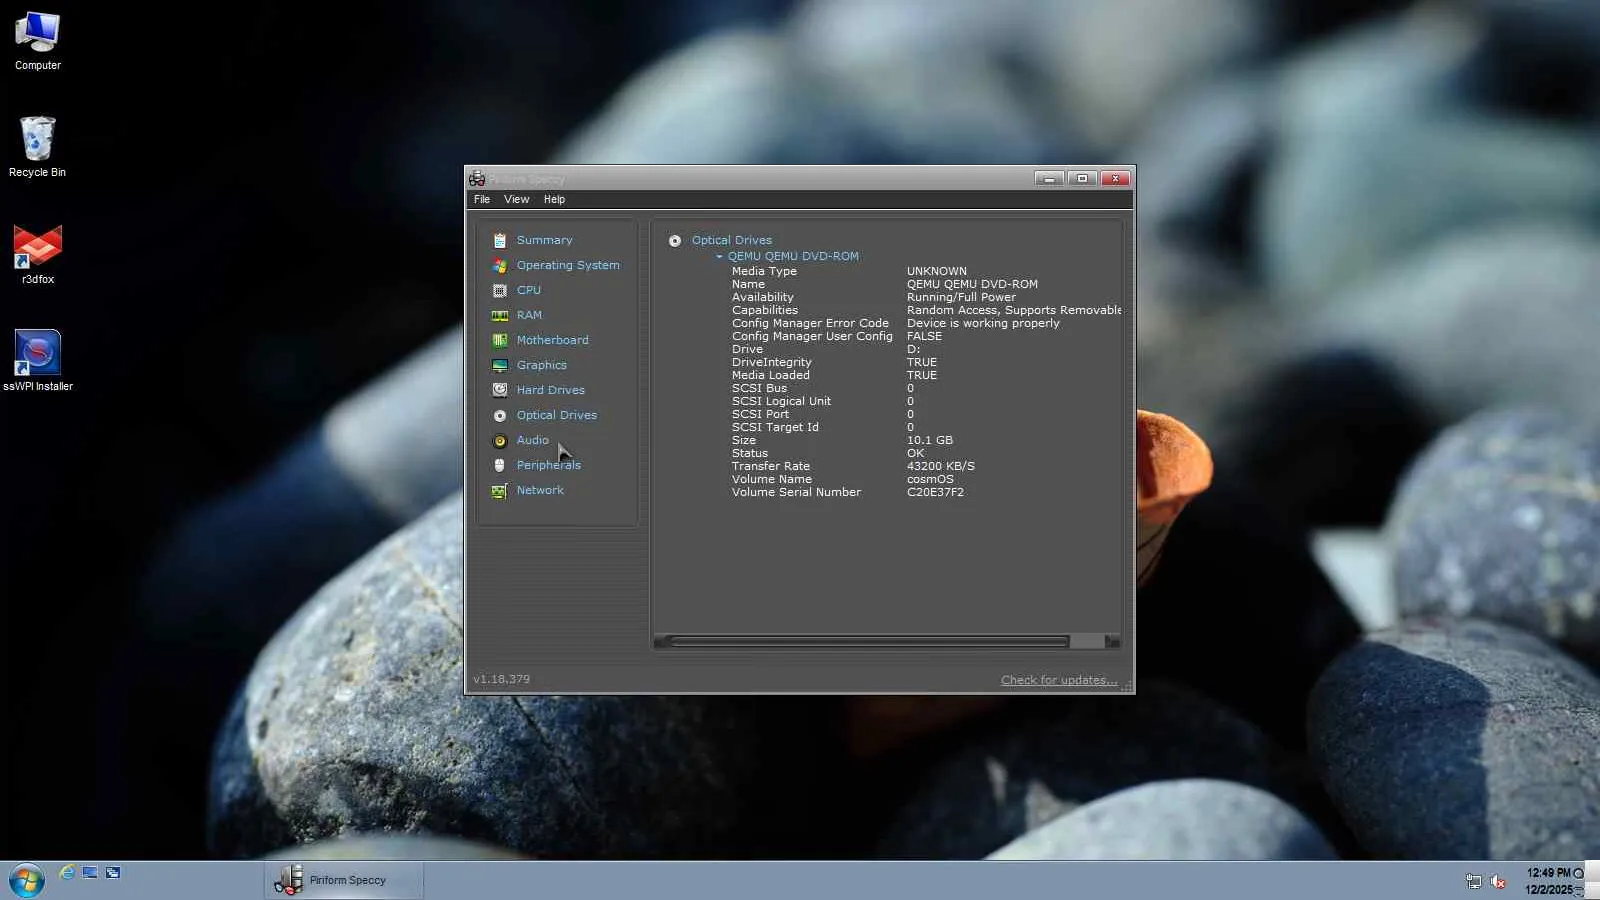
Task: Minimize the Speccy window
Action: point(1049,178)
